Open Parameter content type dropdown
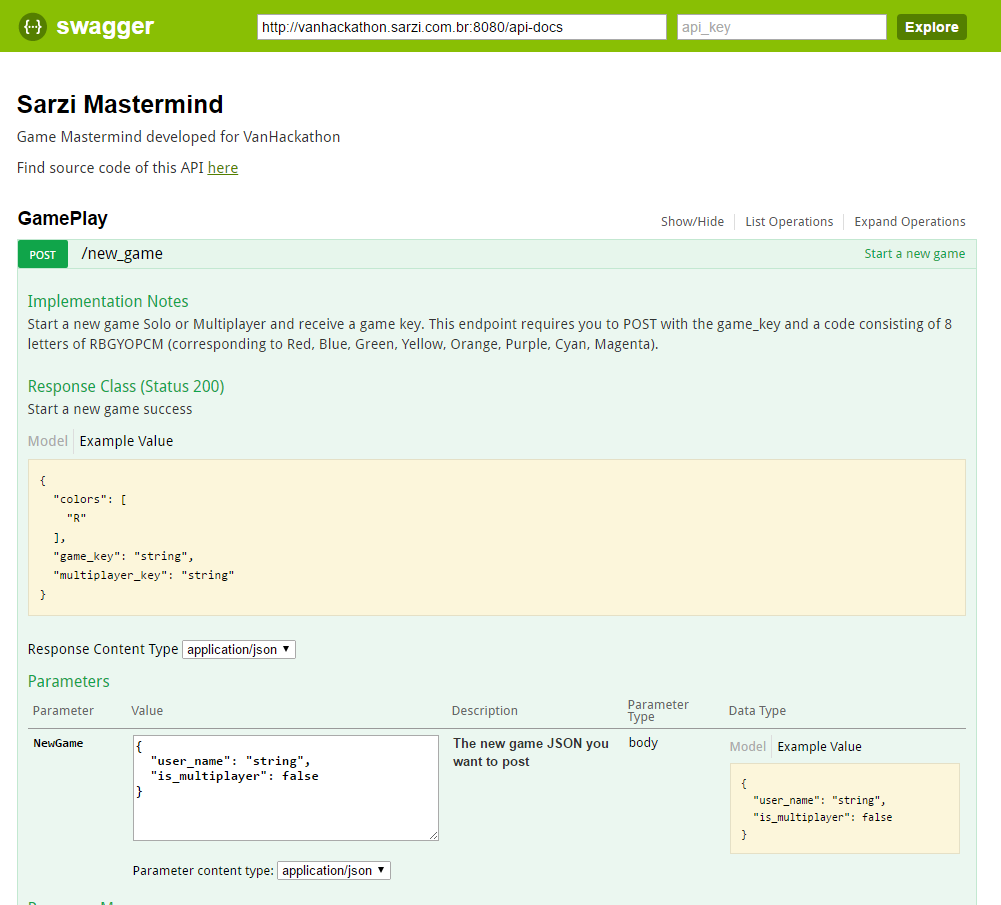Viewport: 1001px width, 905px height. tap(333, 871)
